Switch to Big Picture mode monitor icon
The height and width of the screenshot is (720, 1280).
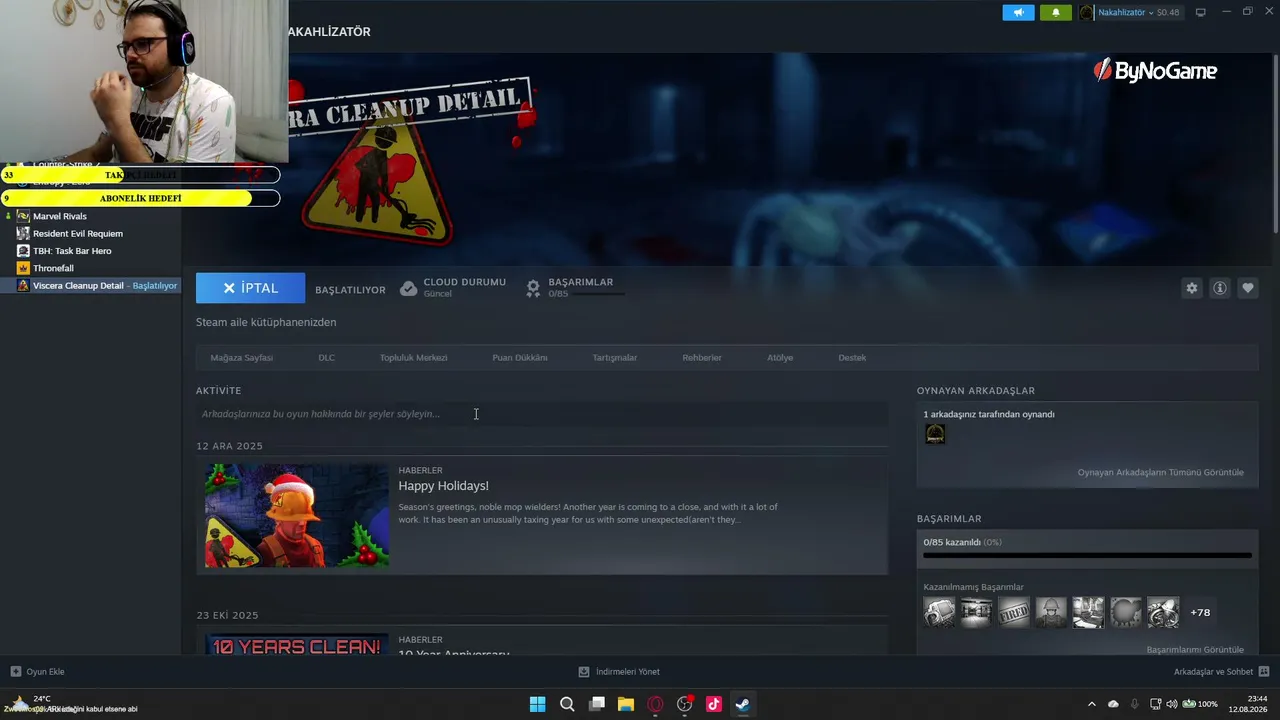(1201, 12)
